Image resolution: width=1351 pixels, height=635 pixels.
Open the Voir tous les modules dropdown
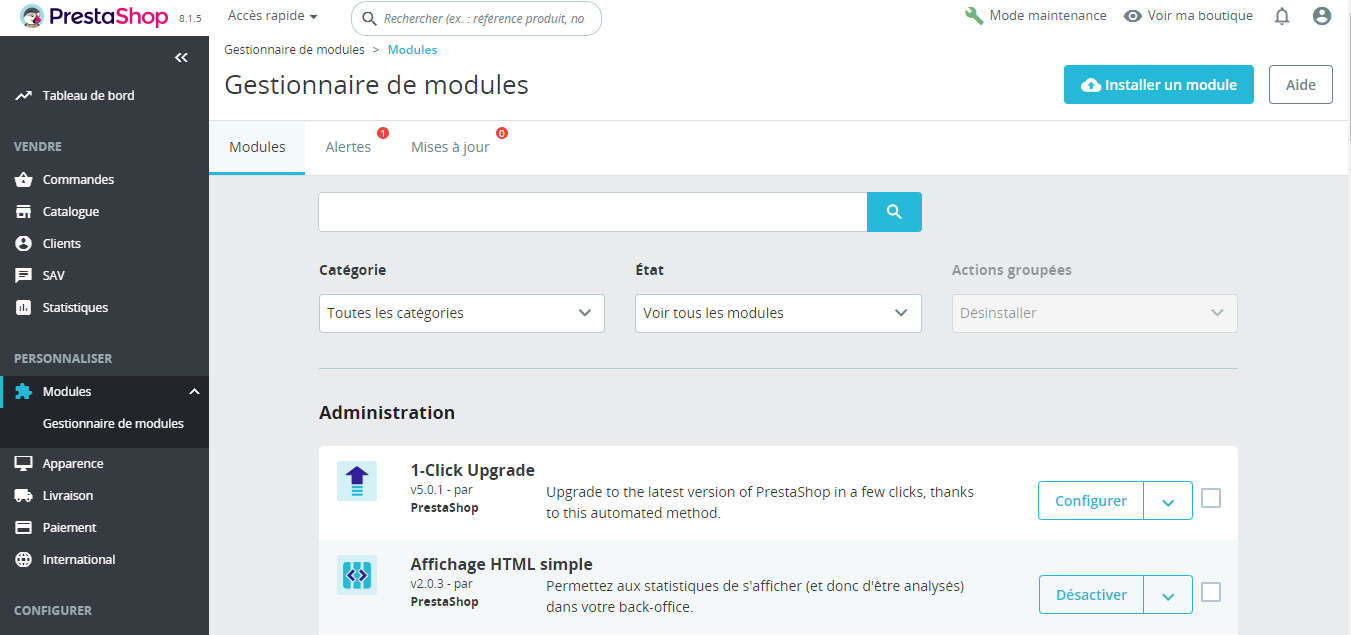coord(778,313)
